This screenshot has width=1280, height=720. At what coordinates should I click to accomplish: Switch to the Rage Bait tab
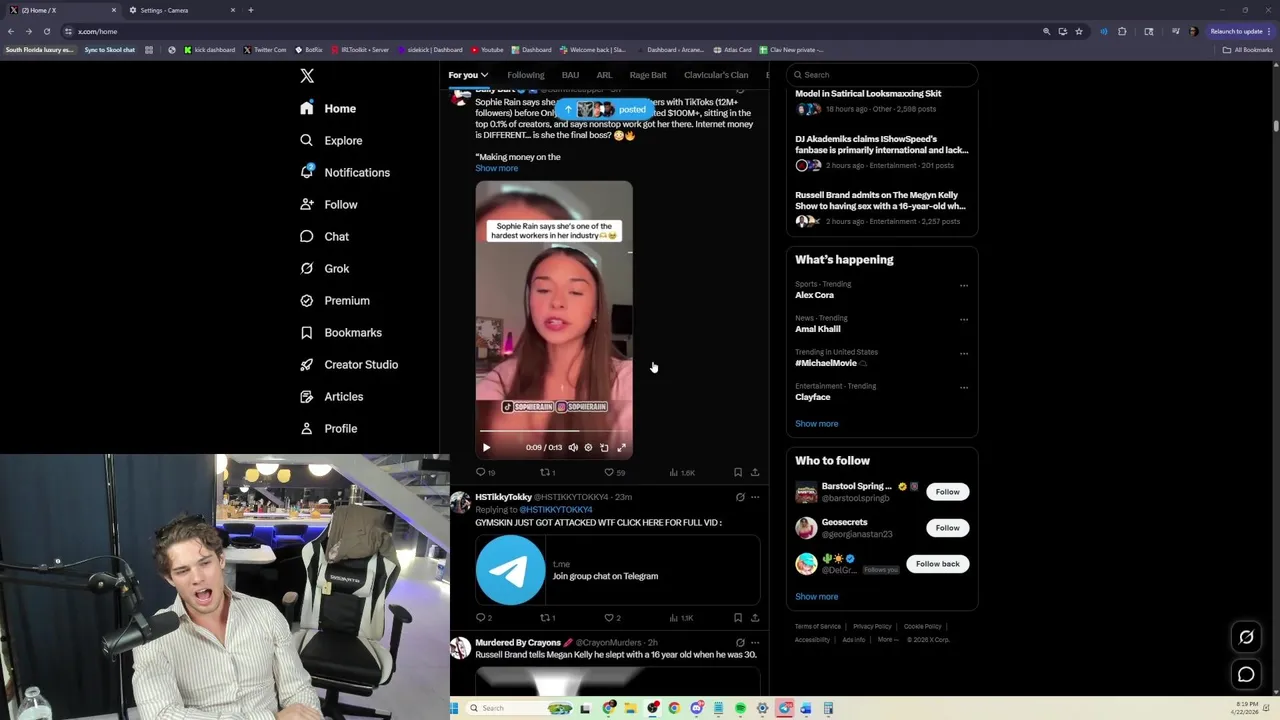pyautogui.click(x=648, y=75)
